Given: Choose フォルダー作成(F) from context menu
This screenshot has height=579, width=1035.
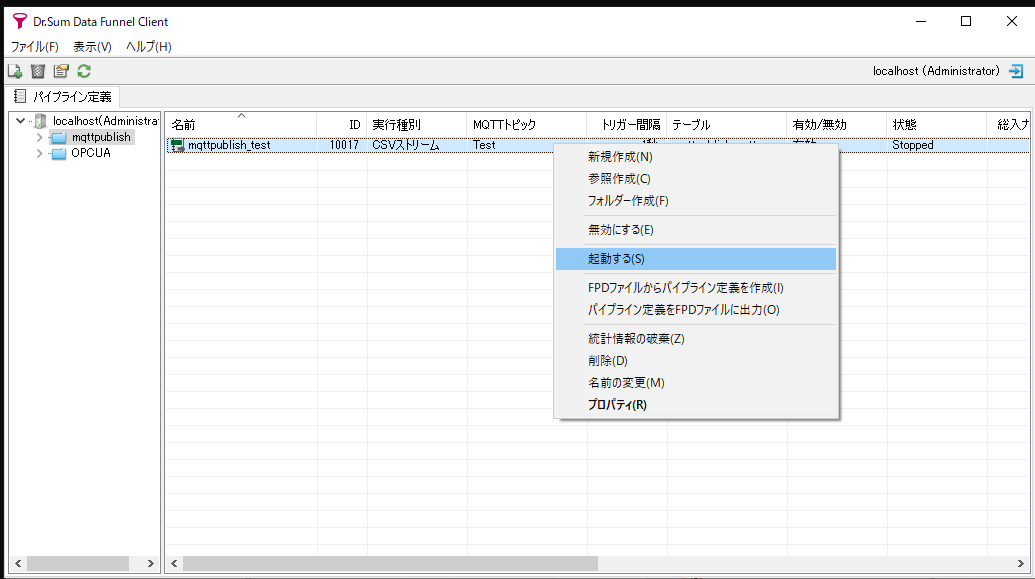Looking at the screenshot, I should (696, 201).
